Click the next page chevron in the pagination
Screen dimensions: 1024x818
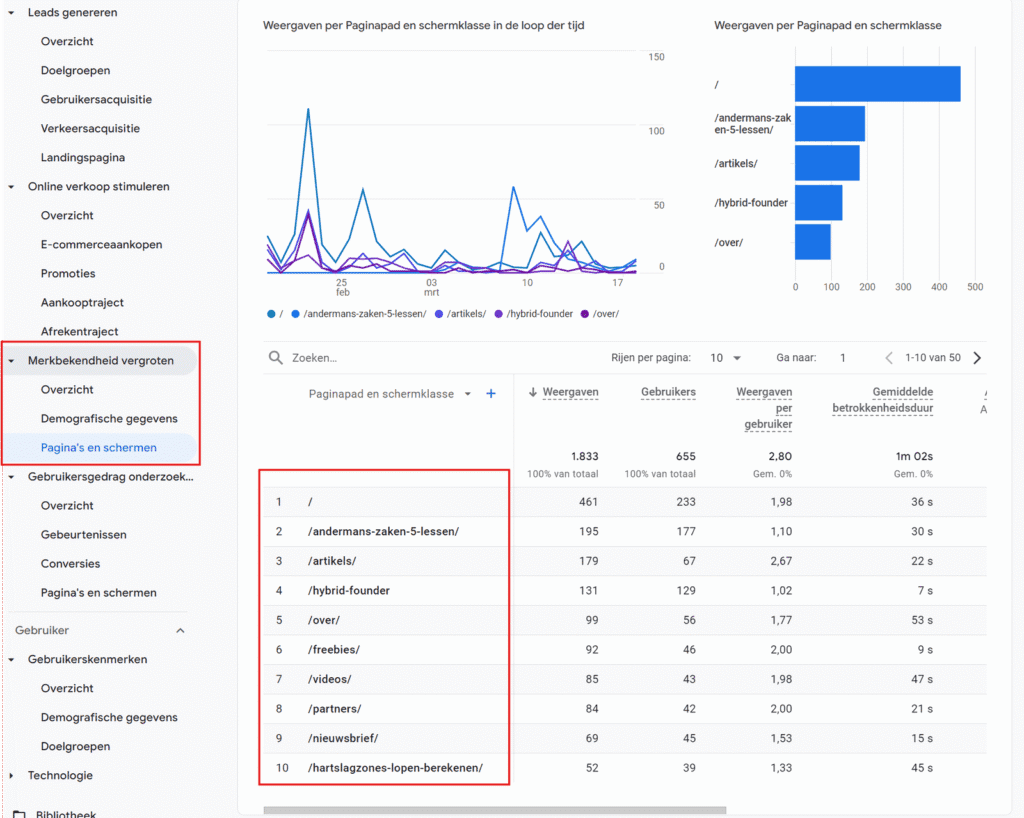point(977,356)
